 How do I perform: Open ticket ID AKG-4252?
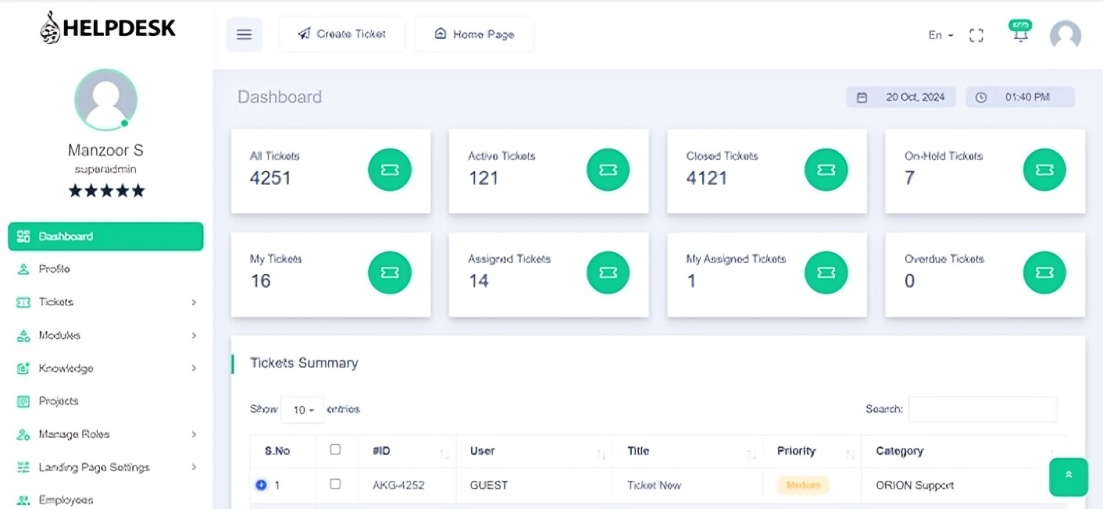[x=399, y=485]
